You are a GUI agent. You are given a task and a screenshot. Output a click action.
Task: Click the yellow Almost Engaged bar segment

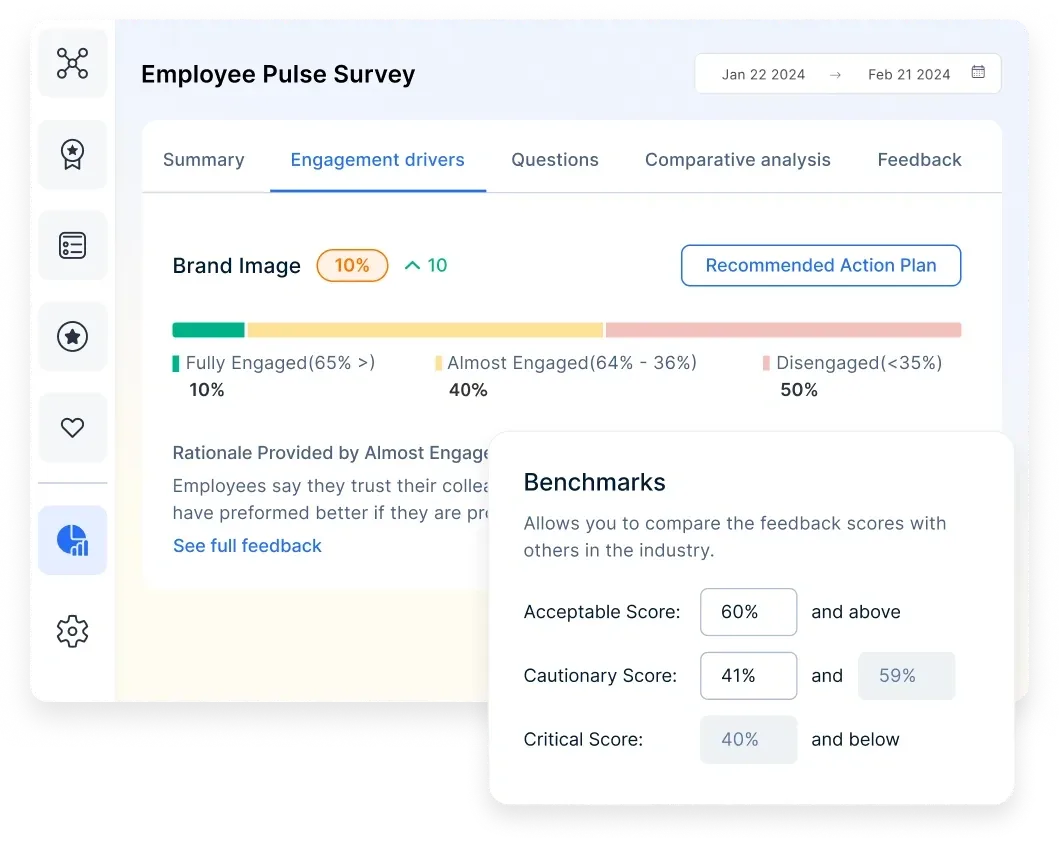(x=425, y=329)
